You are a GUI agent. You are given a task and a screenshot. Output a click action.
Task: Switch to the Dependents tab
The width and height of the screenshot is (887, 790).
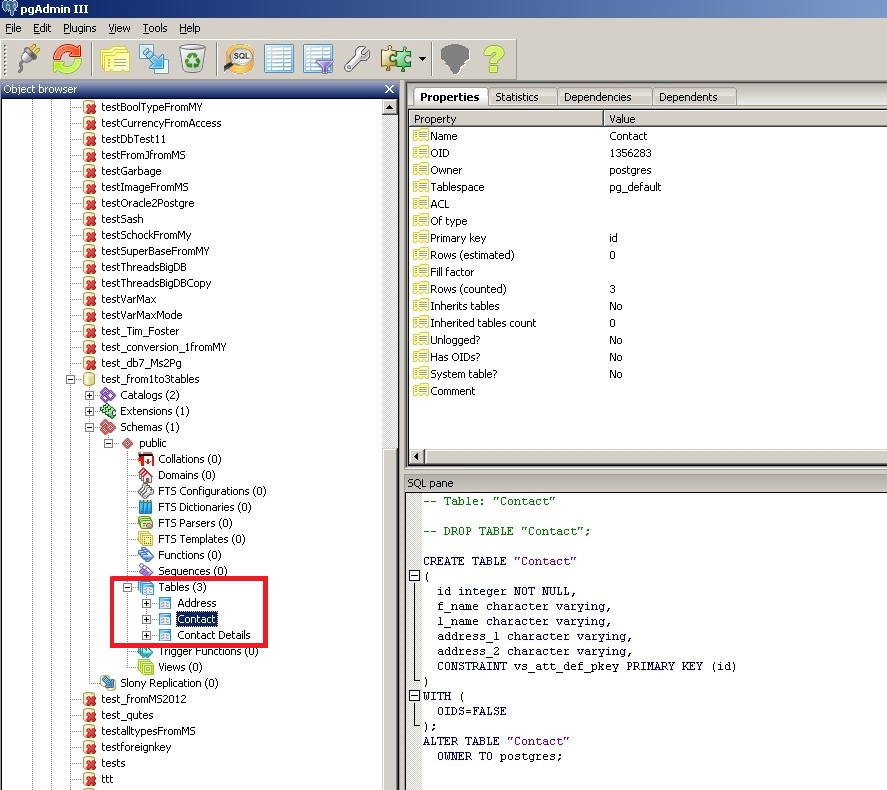click(688, 97)
